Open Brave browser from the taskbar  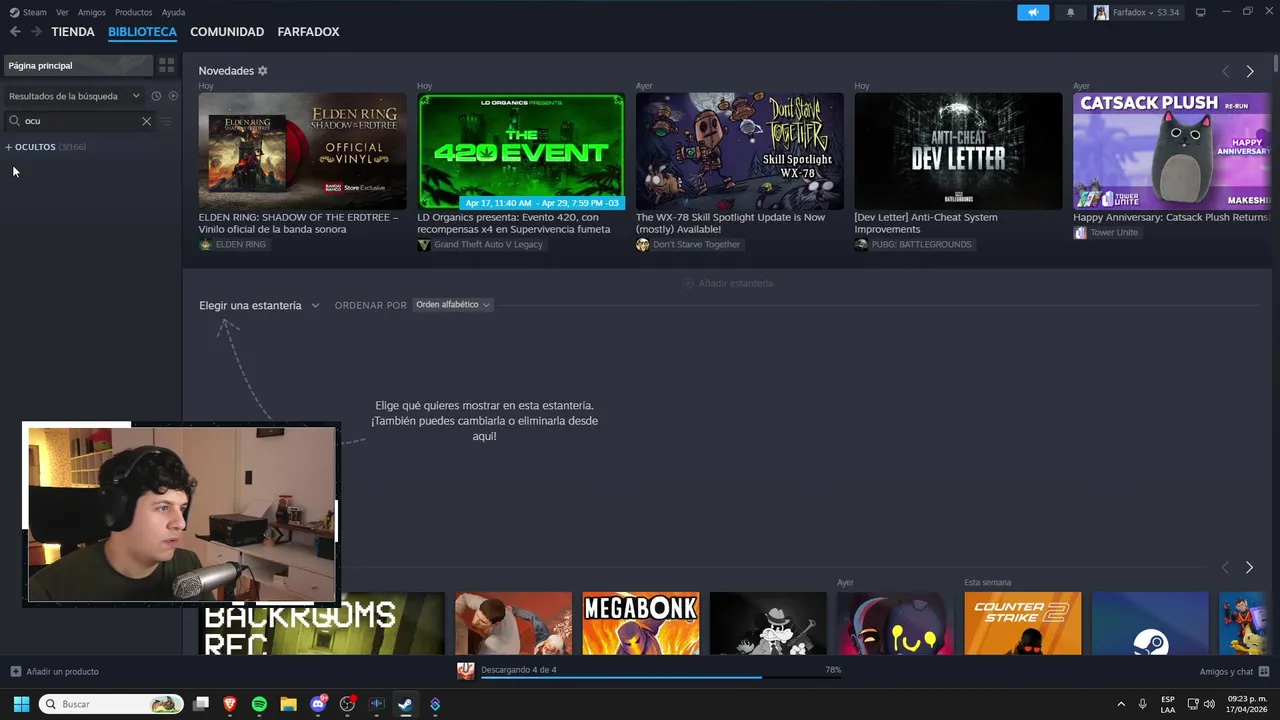point(230,704)
